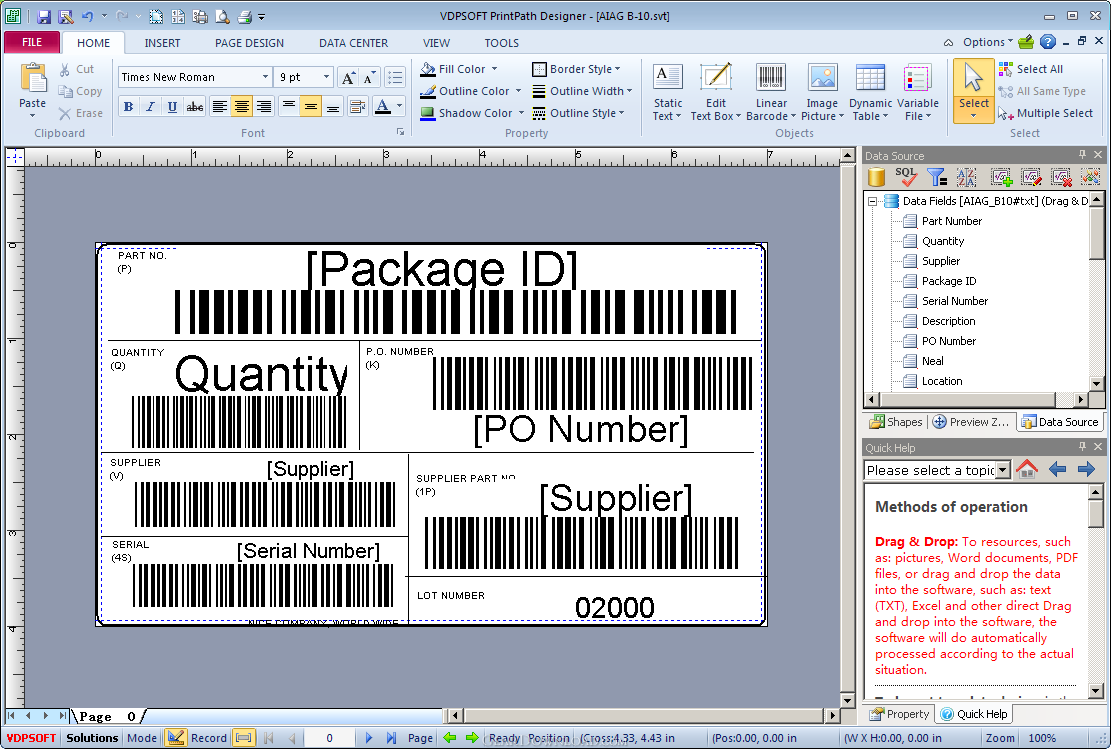The width and height of the screenshot is (1111, 749).
Task: Click the green next page arrow
Action: tap(473, 738)
